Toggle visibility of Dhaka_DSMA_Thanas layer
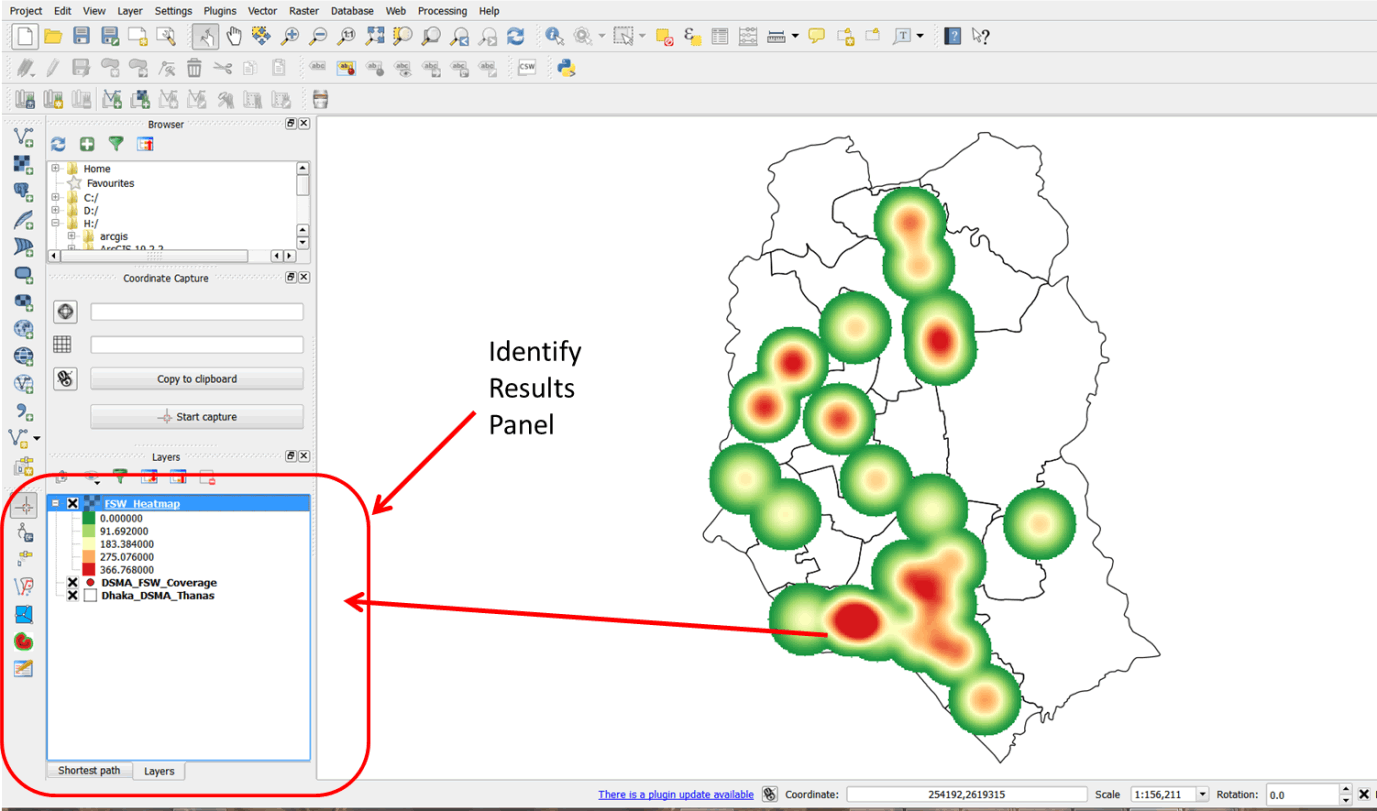The image size is (1377, 811). point(73,595)
